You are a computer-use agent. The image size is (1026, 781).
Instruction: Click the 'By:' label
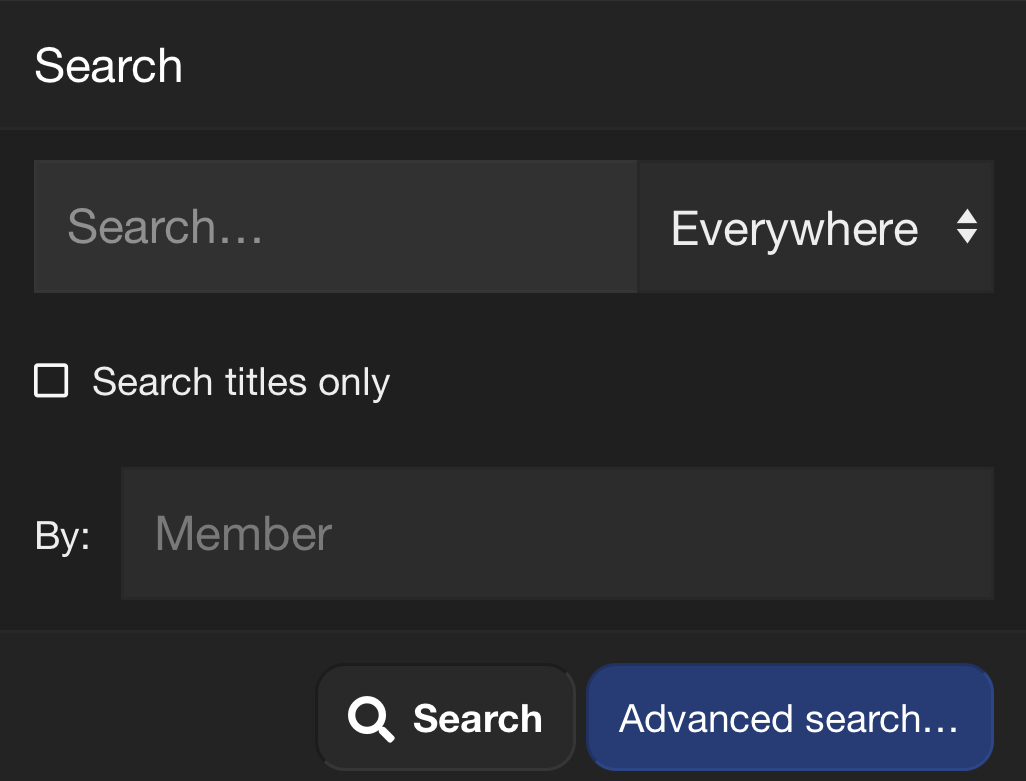pos(62,536)
